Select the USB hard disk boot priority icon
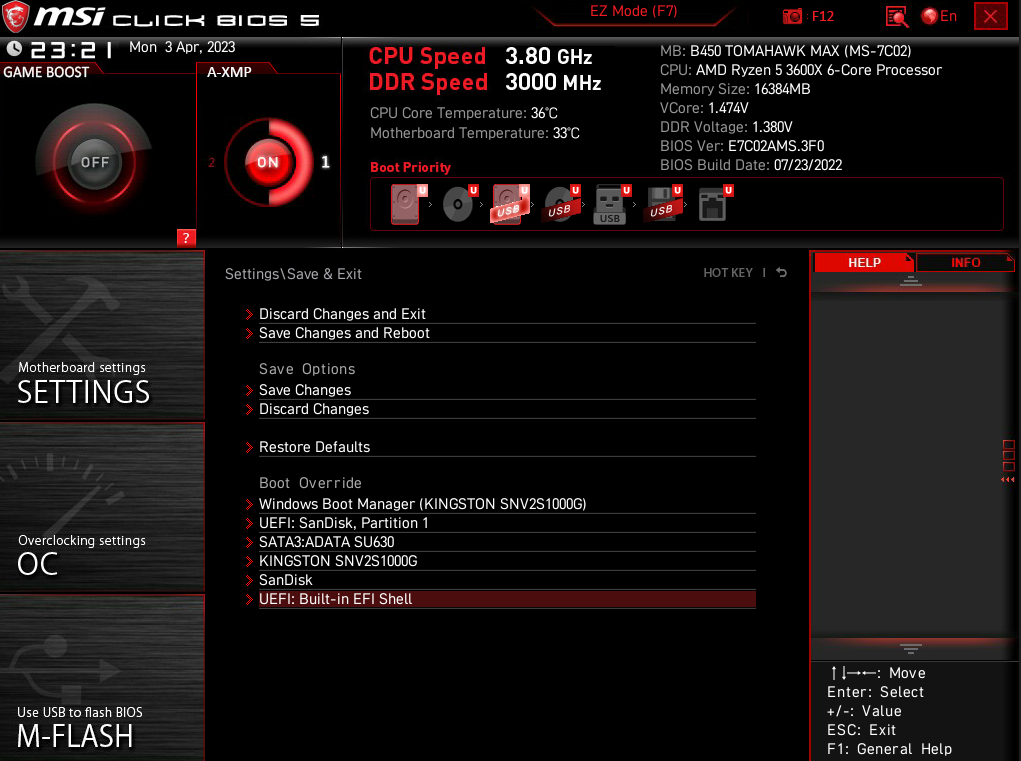1021x761 pixels. tap(510, 204)
